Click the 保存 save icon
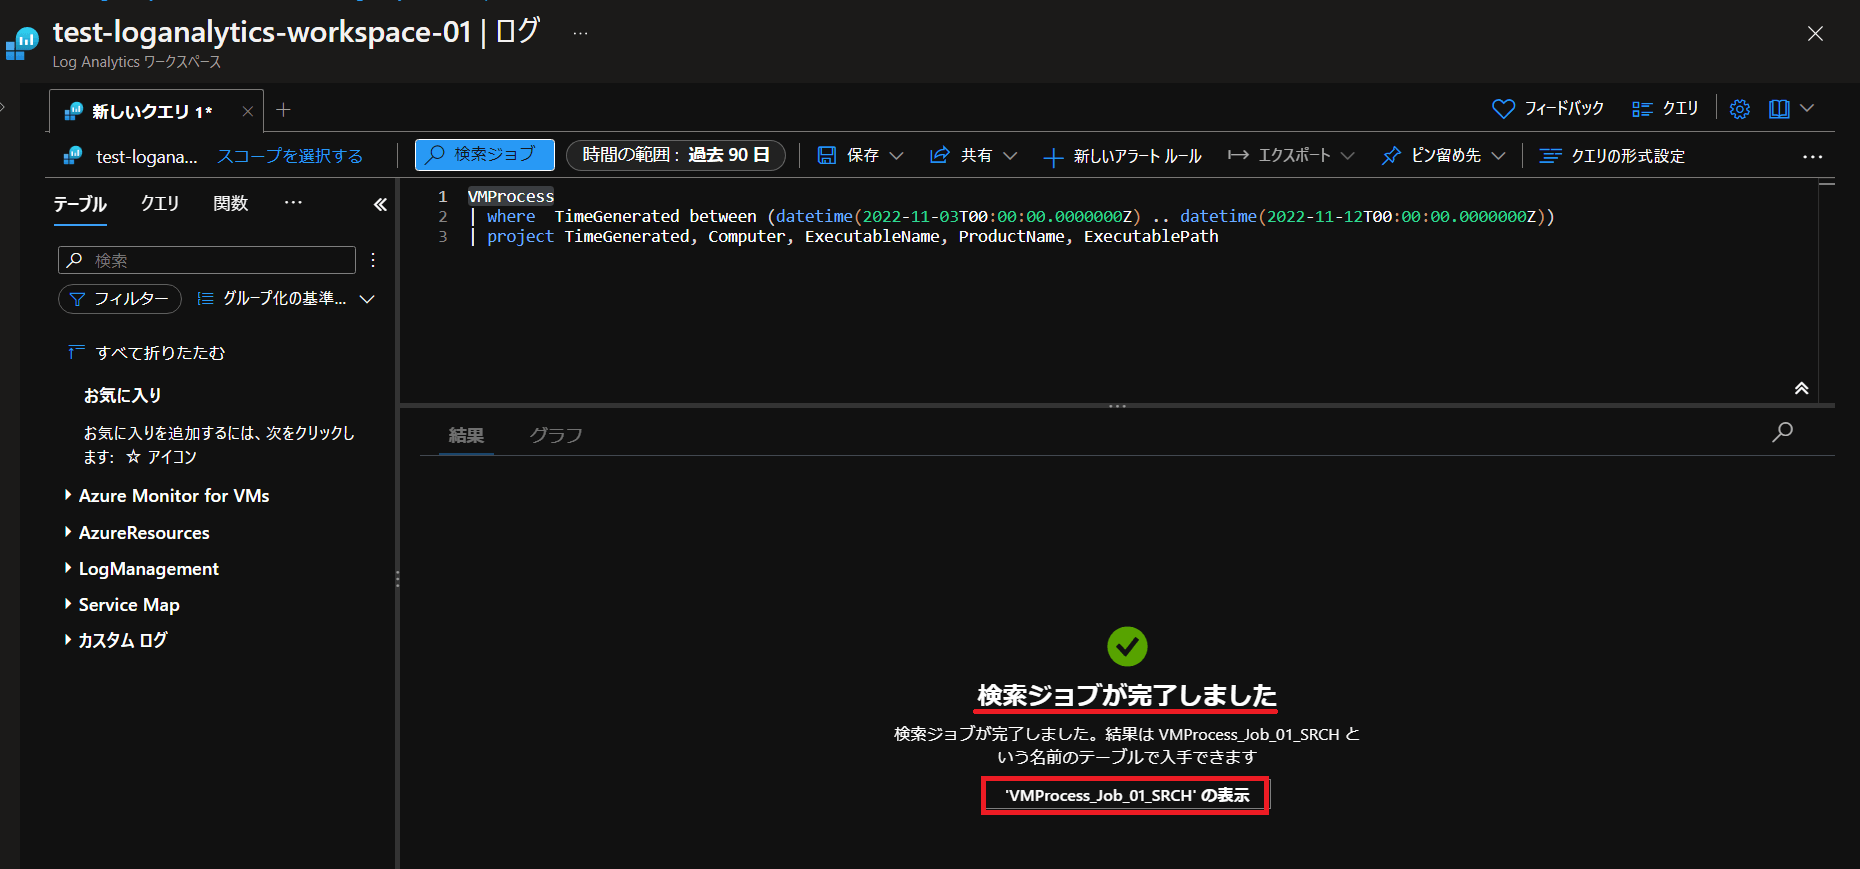This screenshot has height=869, width=1860. click(x=827, y=155)
